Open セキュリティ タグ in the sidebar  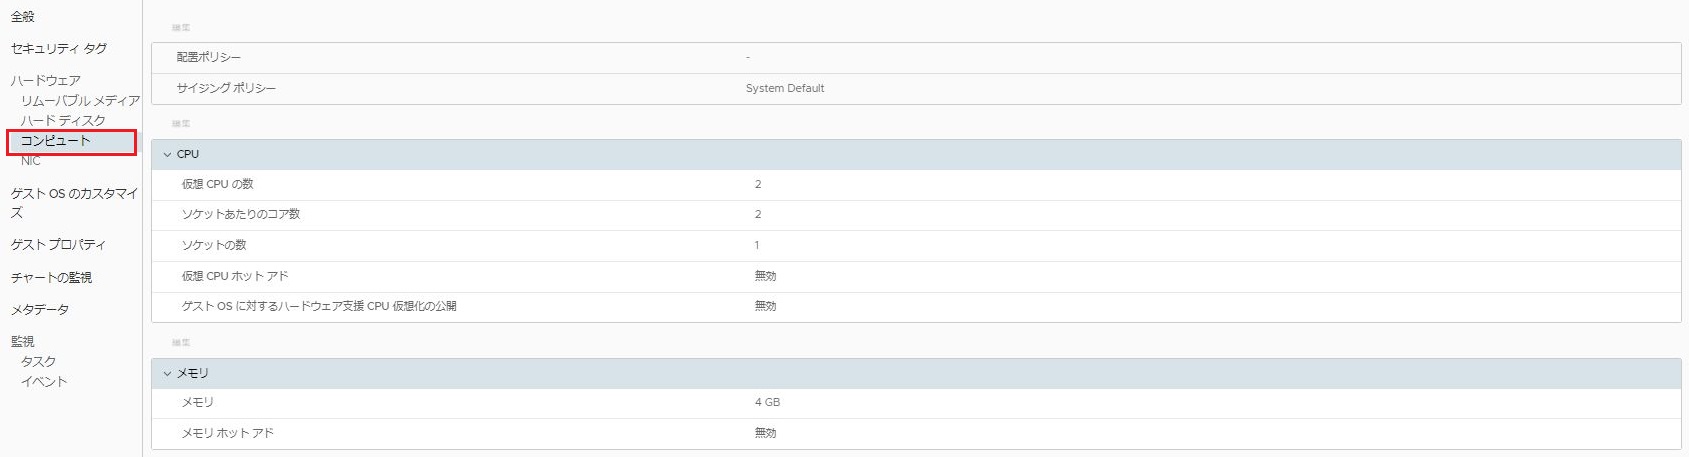click(59, 48)
